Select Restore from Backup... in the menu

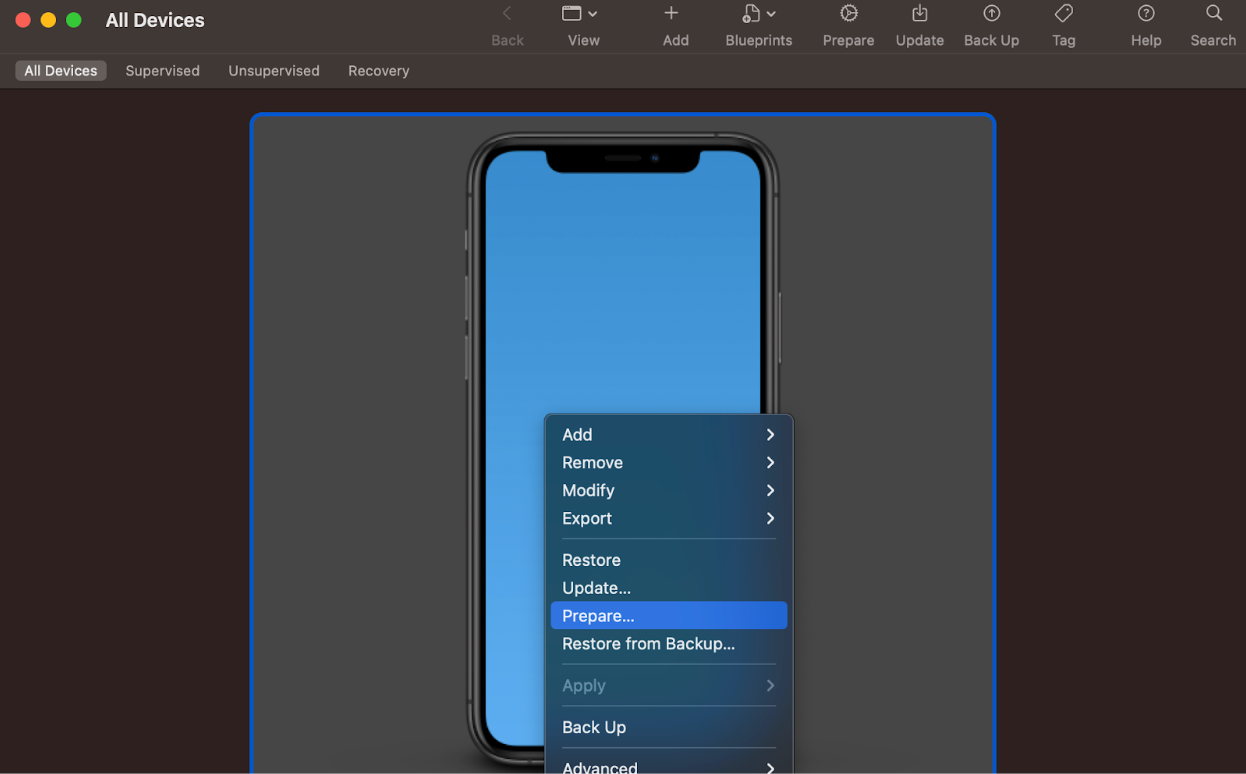(668, 644)
